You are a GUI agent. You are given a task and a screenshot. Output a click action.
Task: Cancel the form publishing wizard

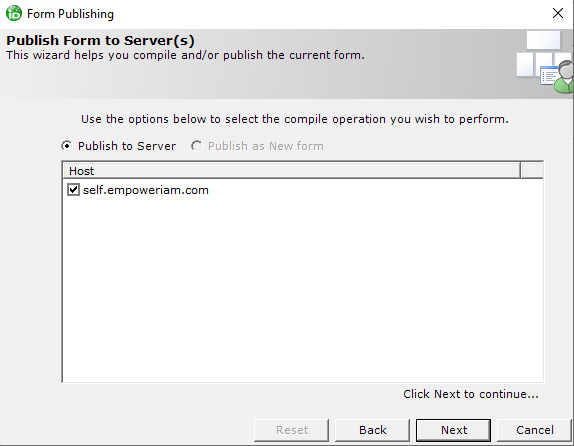click(x=534, y=430)
